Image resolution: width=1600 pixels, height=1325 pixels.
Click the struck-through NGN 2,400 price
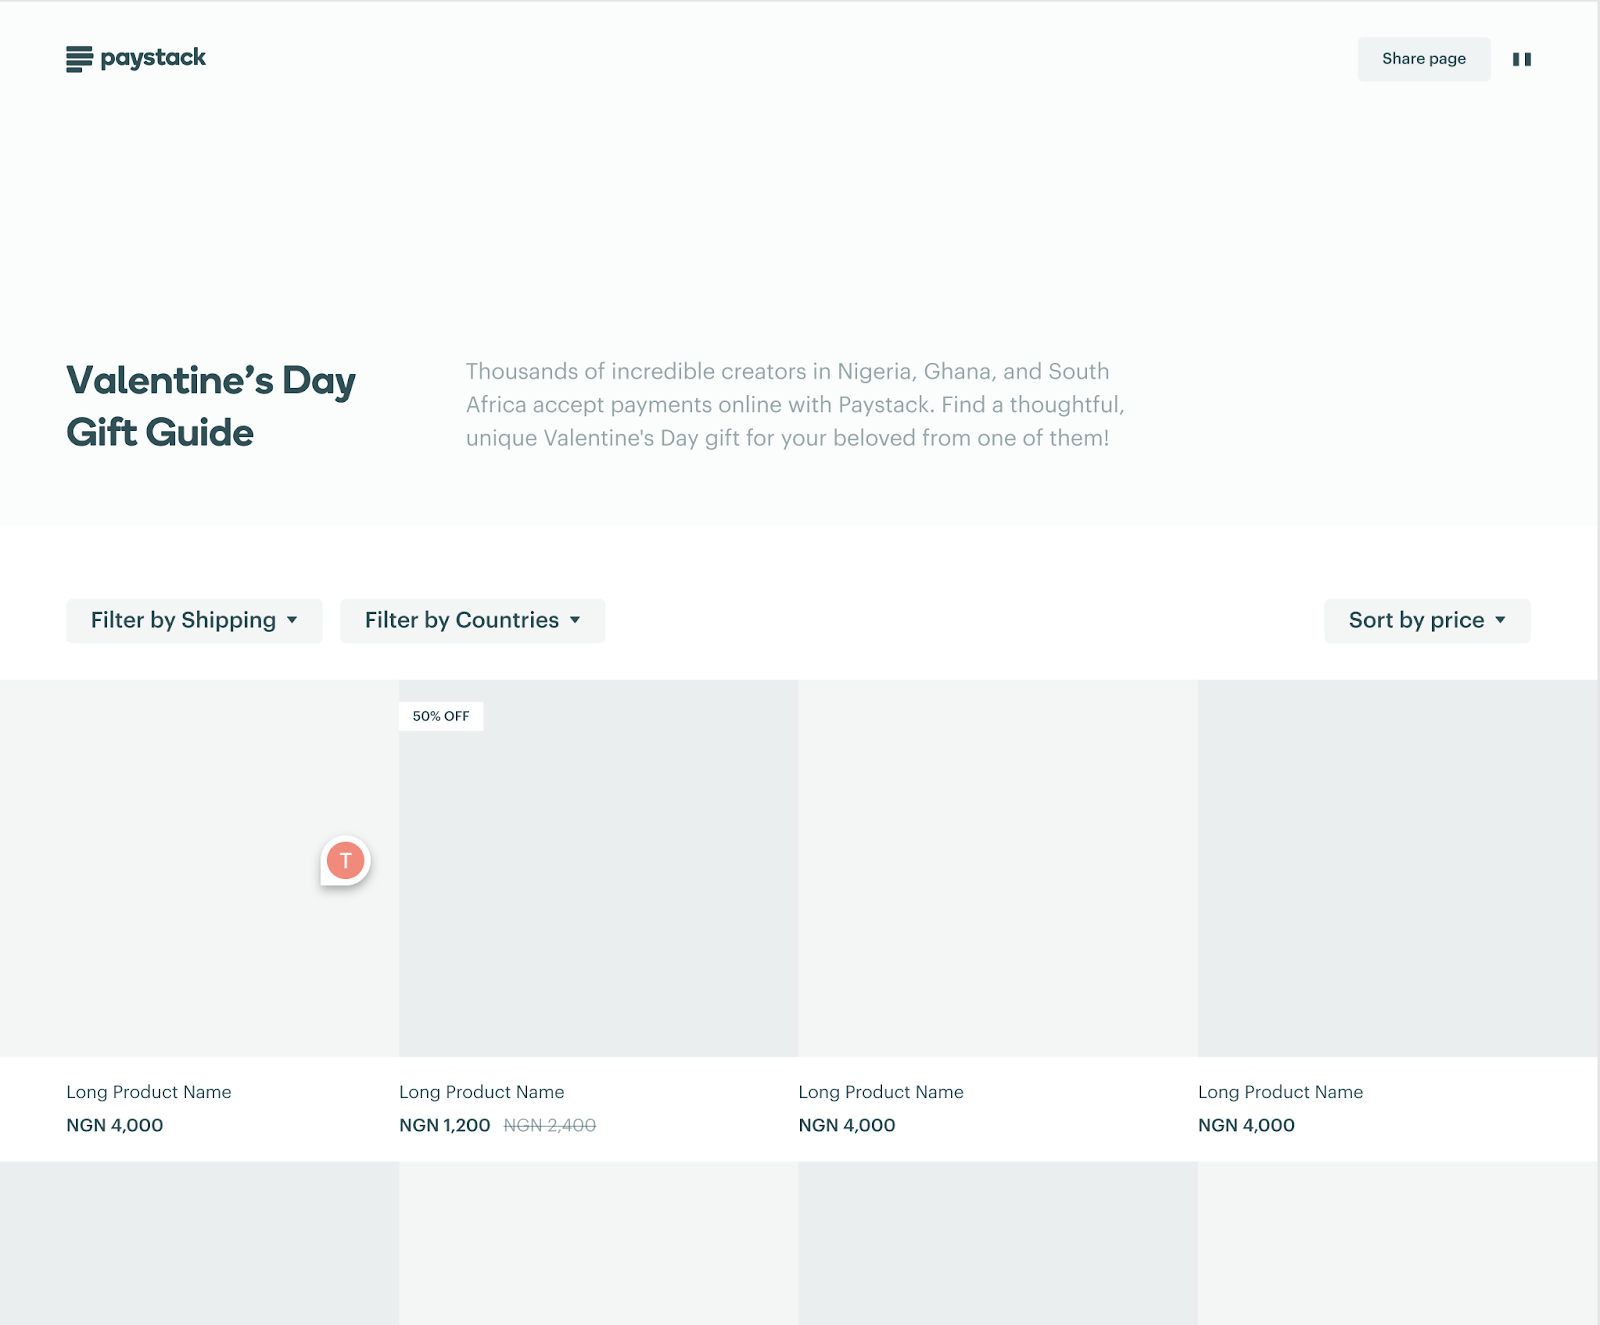tap(550, 1125)
